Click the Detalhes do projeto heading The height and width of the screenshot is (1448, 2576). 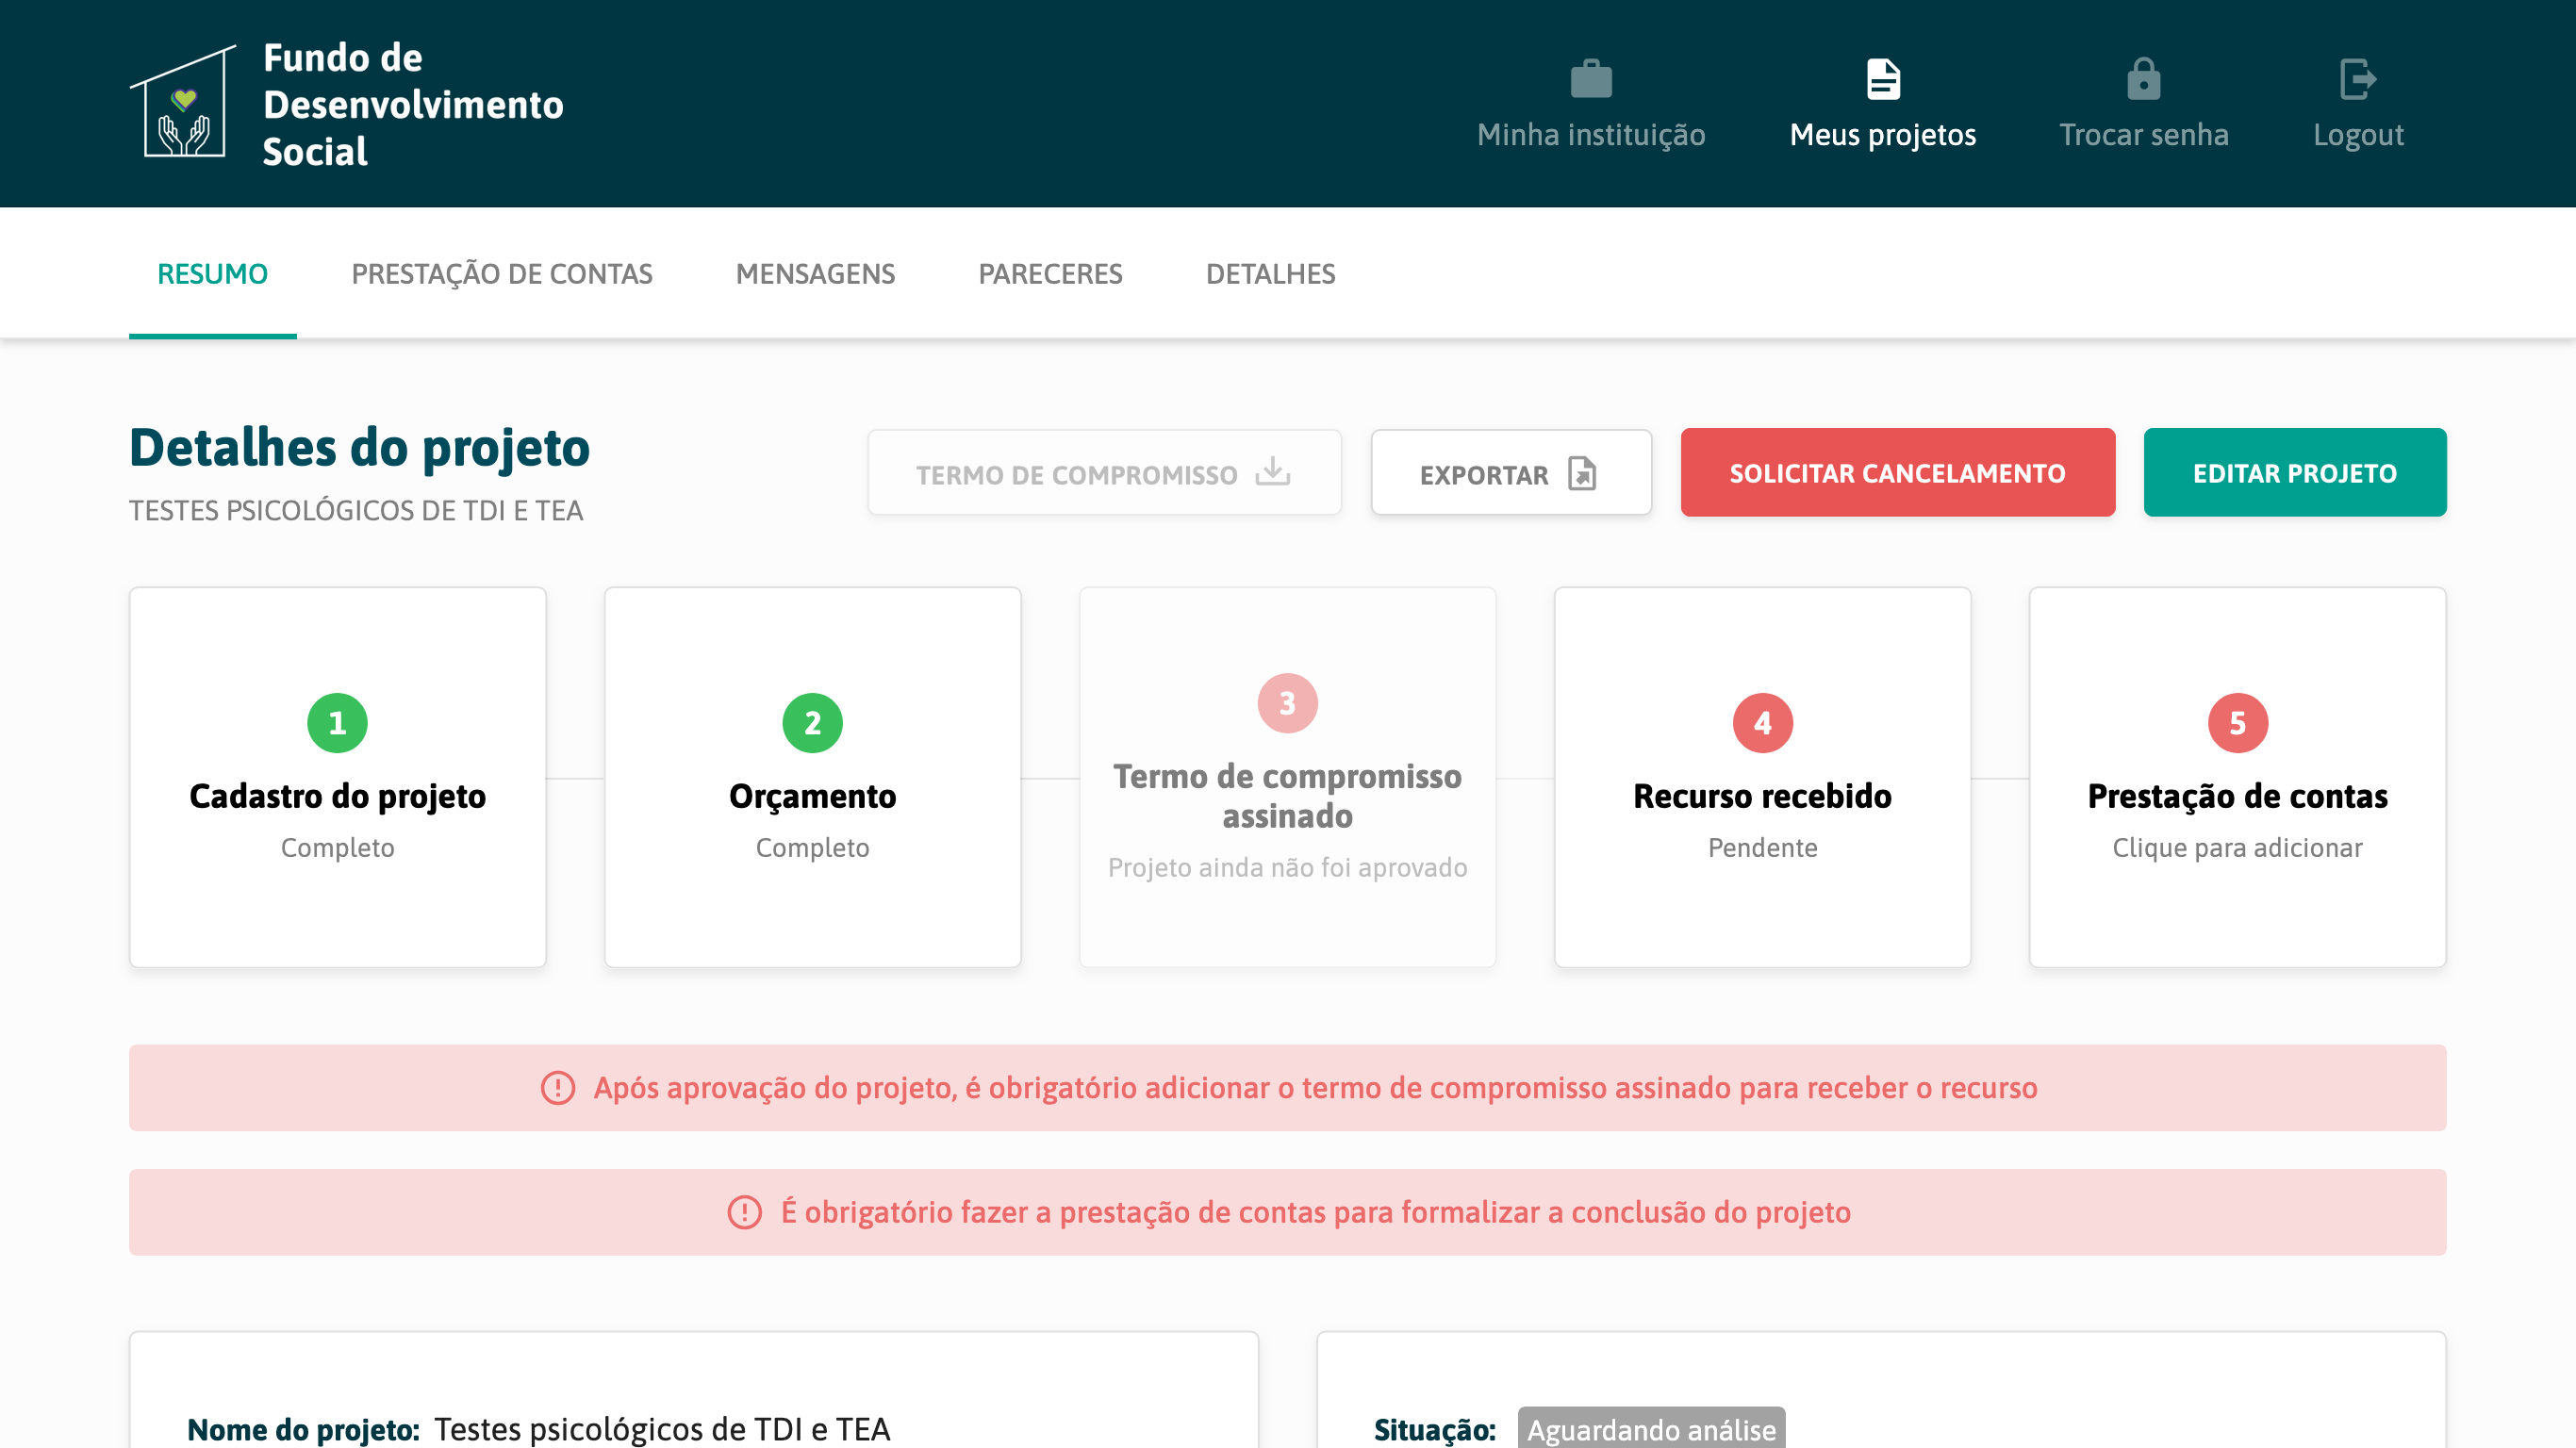click(359, 447)
